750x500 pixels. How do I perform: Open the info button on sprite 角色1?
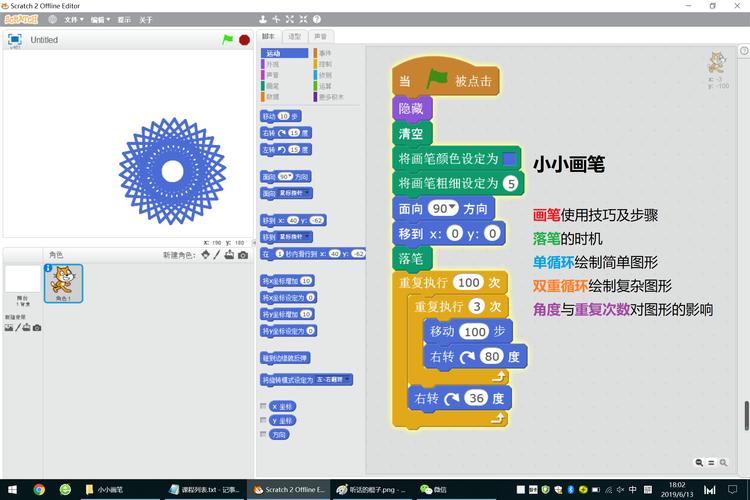pos(48,268)
